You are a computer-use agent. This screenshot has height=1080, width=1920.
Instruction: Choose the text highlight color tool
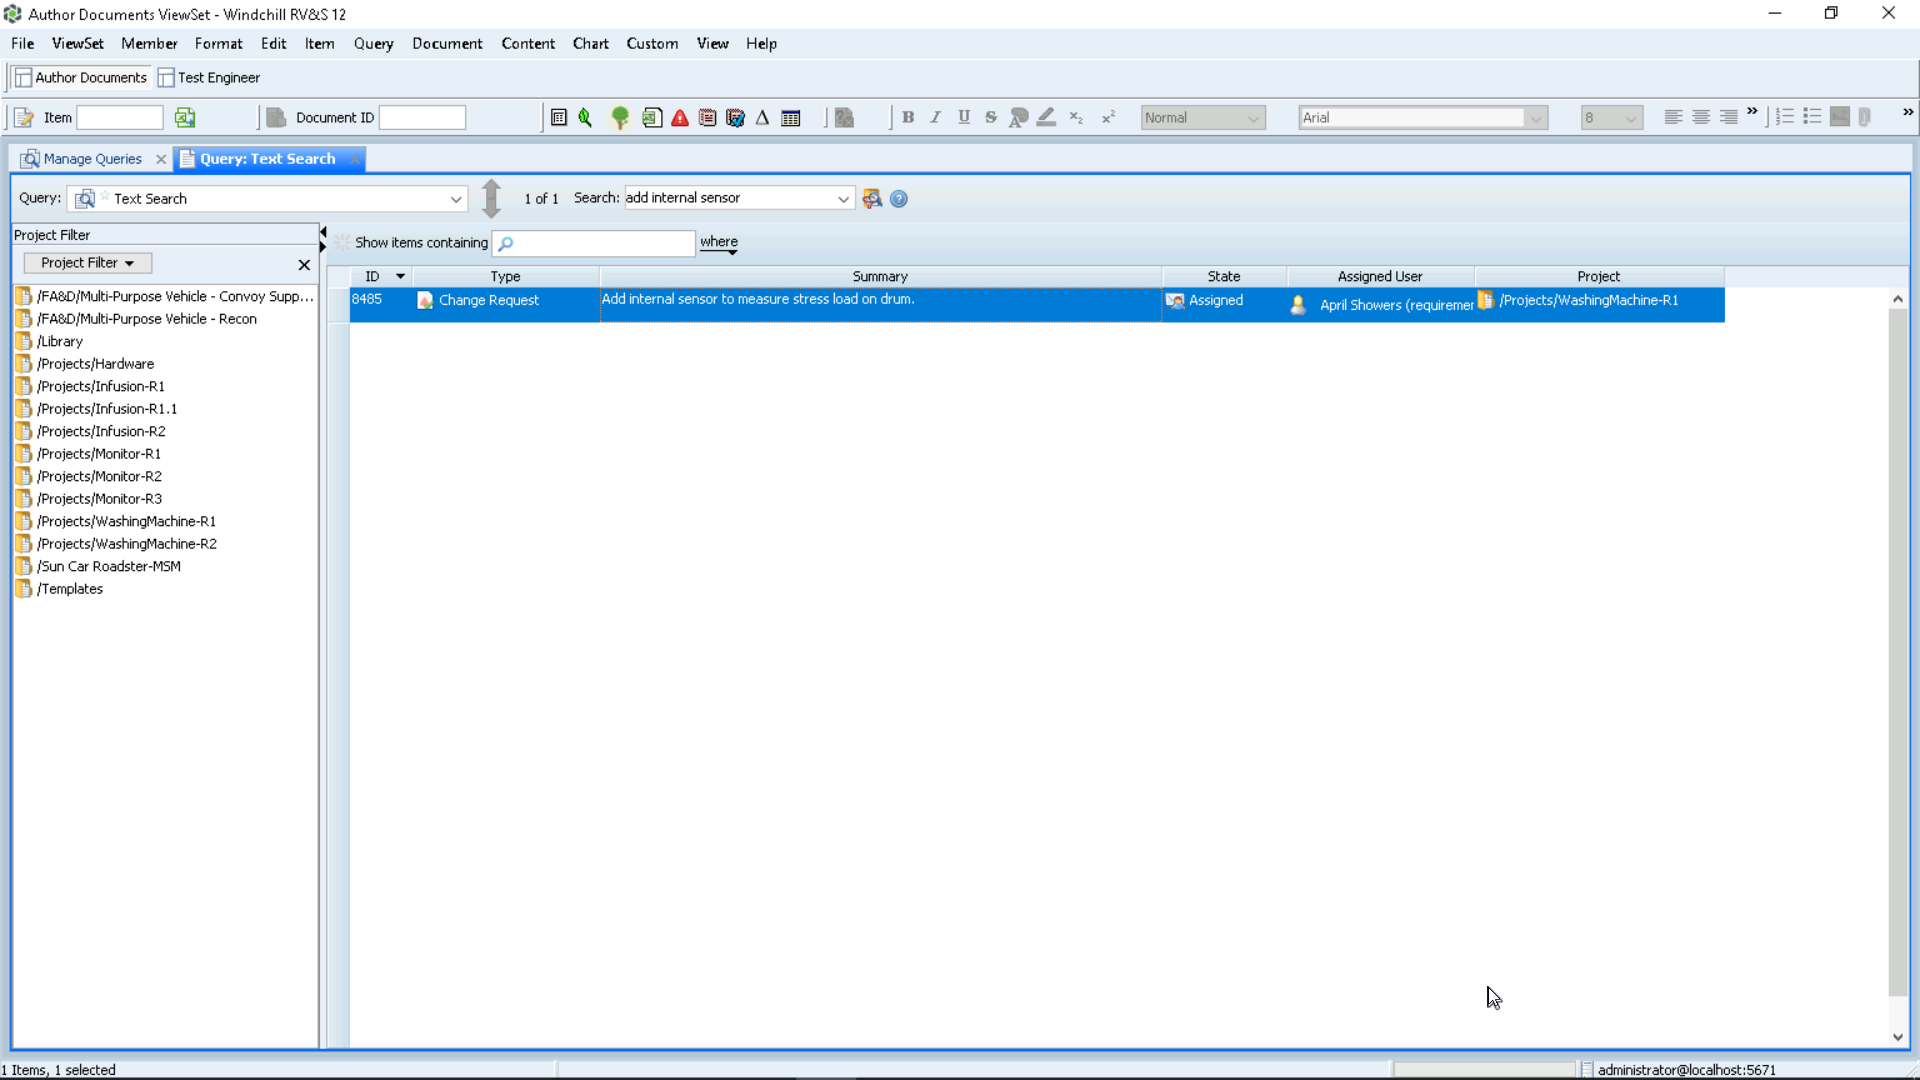pyautogui.click(x=1046, y=117)
